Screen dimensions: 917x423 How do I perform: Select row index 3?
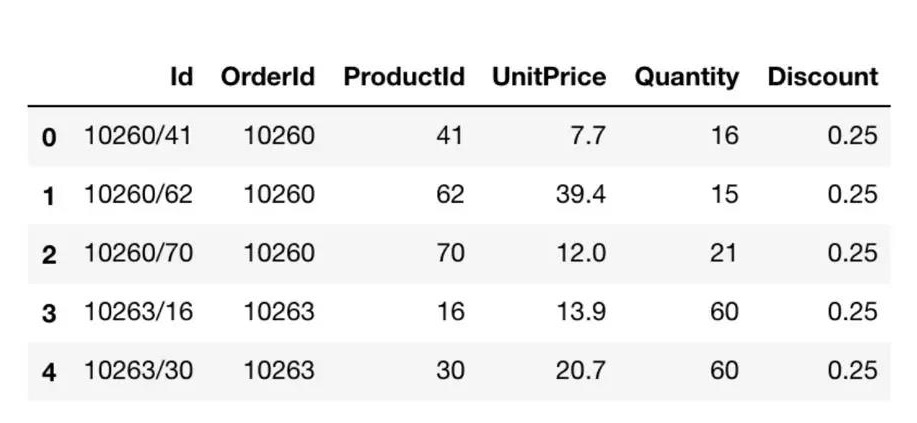[49, 314]
